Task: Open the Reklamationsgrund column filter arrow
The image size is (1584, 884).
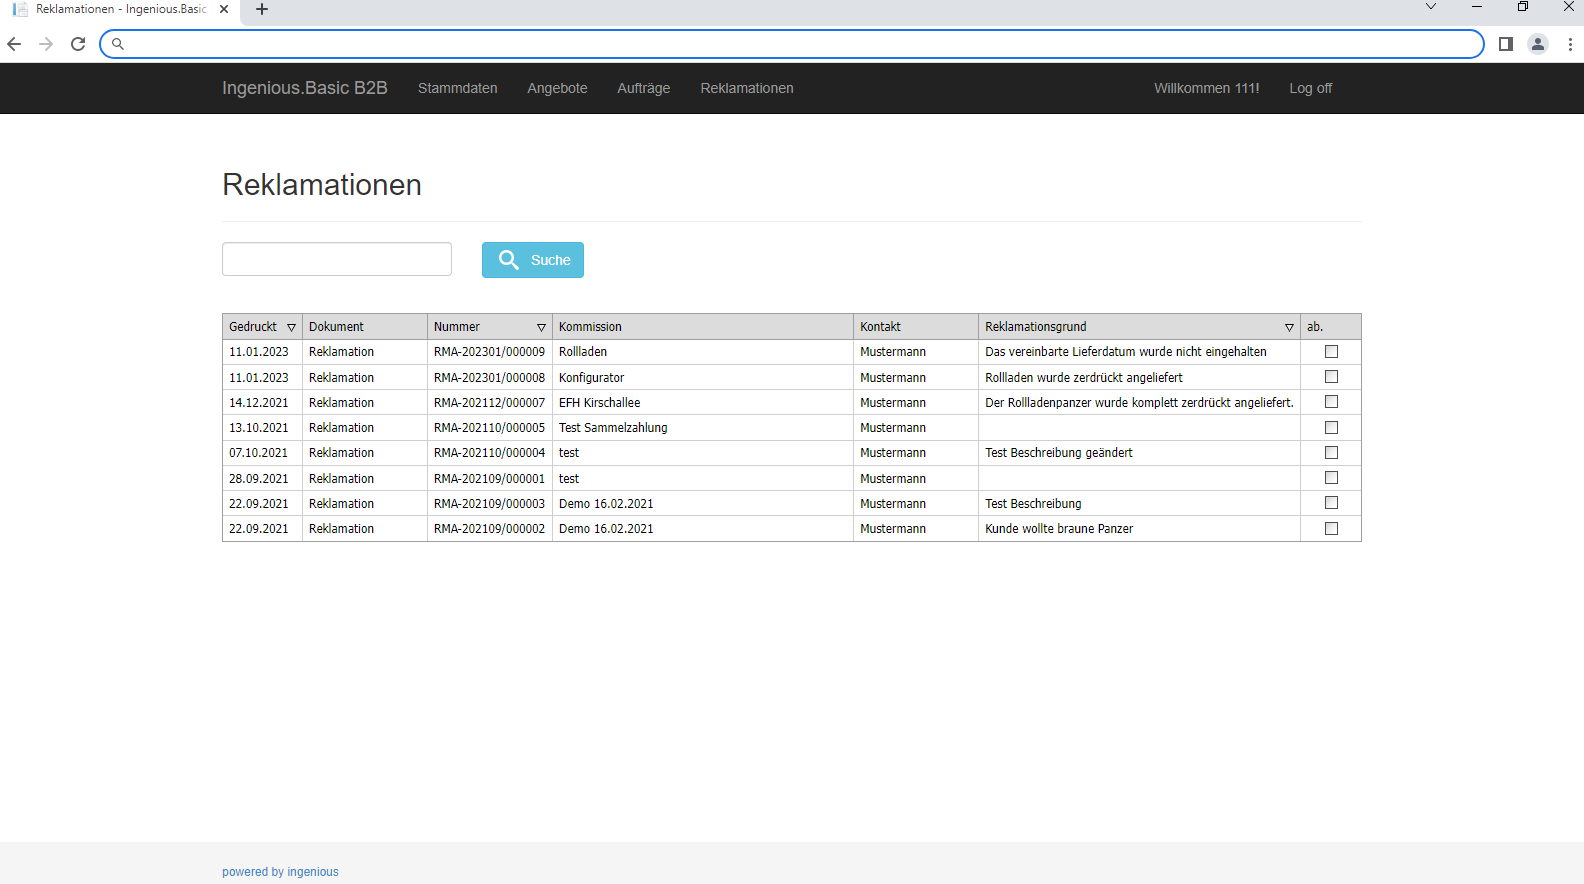Action: tap(1289, 327)
